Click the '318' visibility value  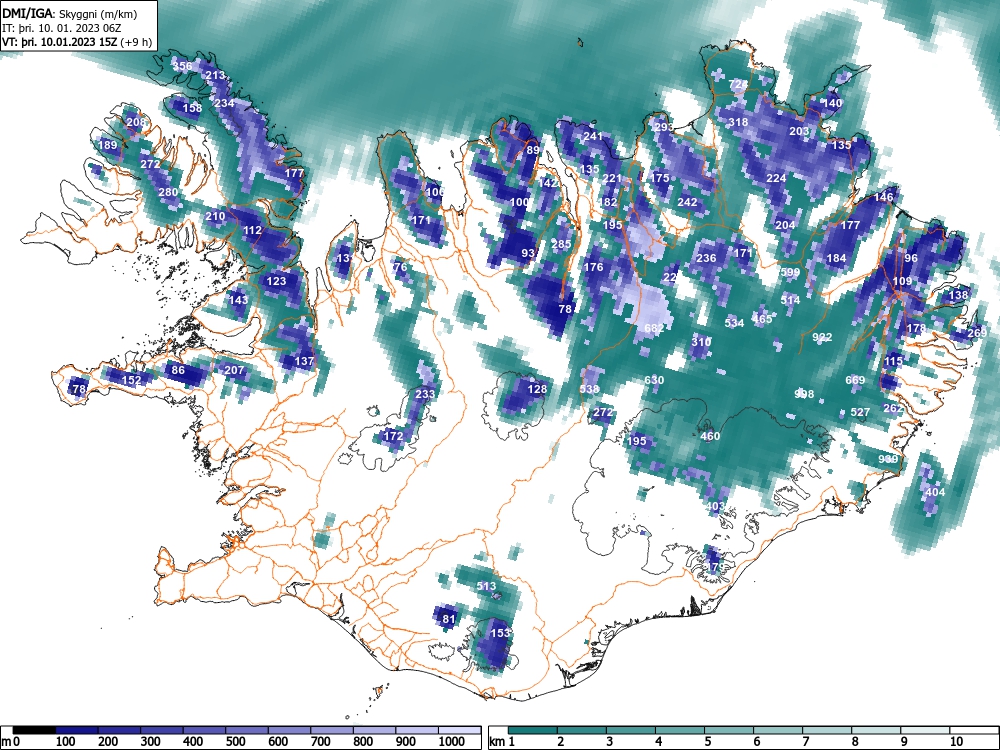click(x=738, y=122)
